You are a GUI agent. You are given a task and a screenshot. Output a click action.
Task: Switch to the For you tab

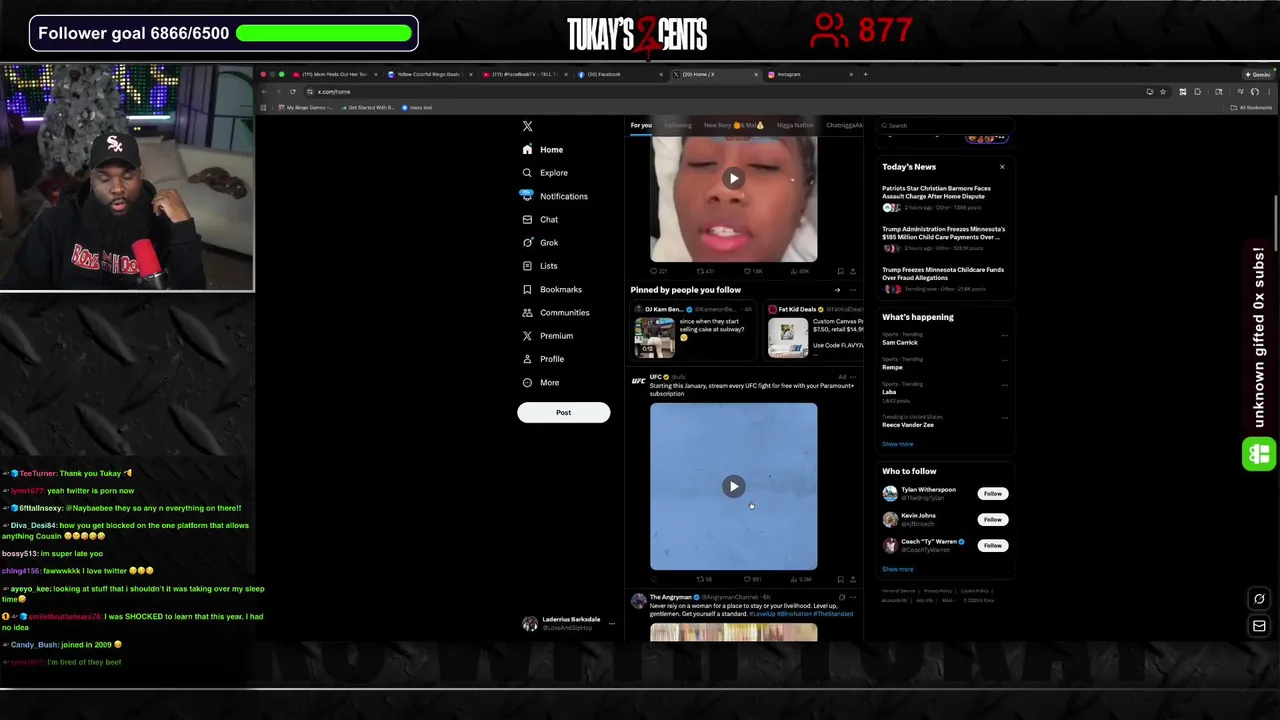tap(641, 125)
